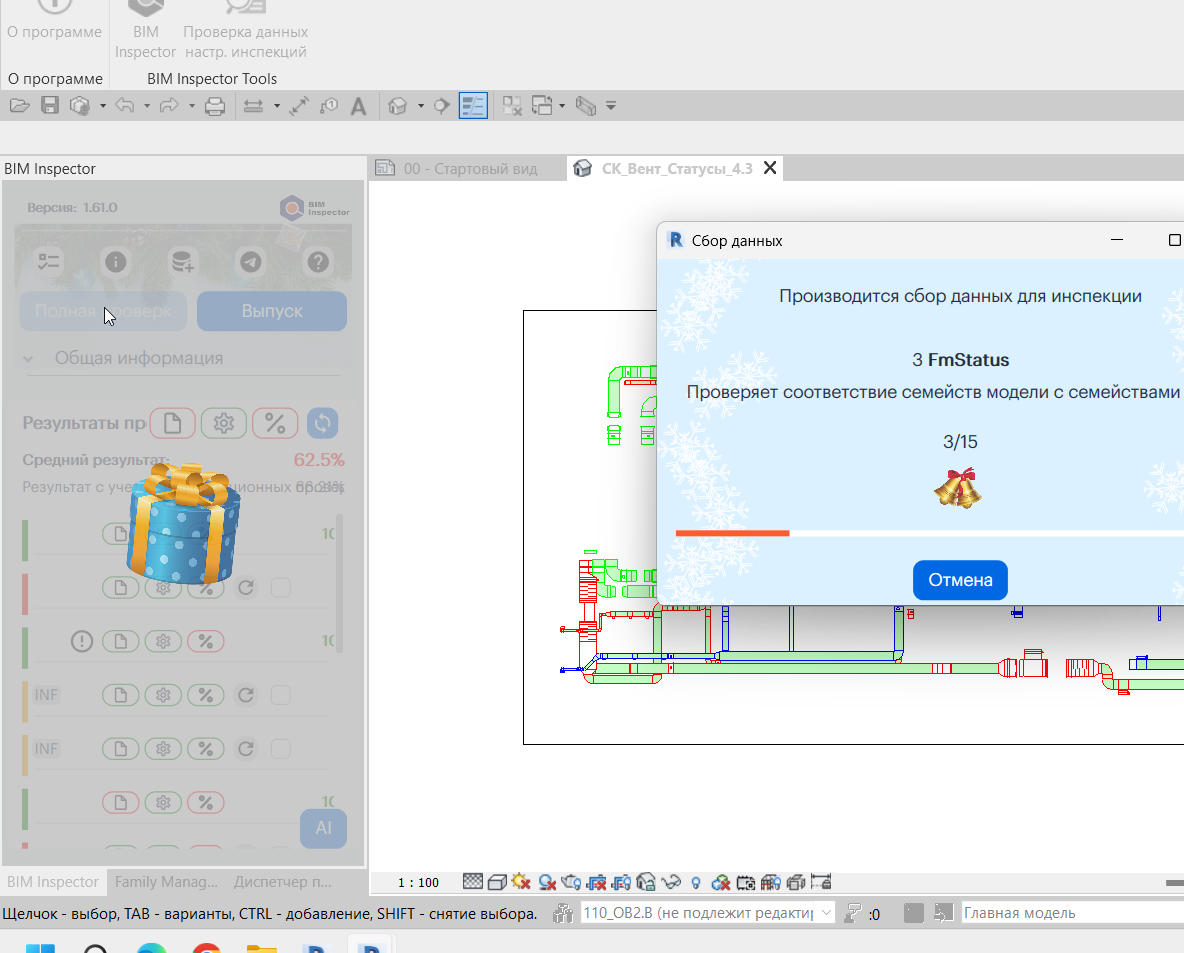
Task: Click the Telegram icon in BIM Inspector
Action: pyautogui.click(x=251, y=262)
